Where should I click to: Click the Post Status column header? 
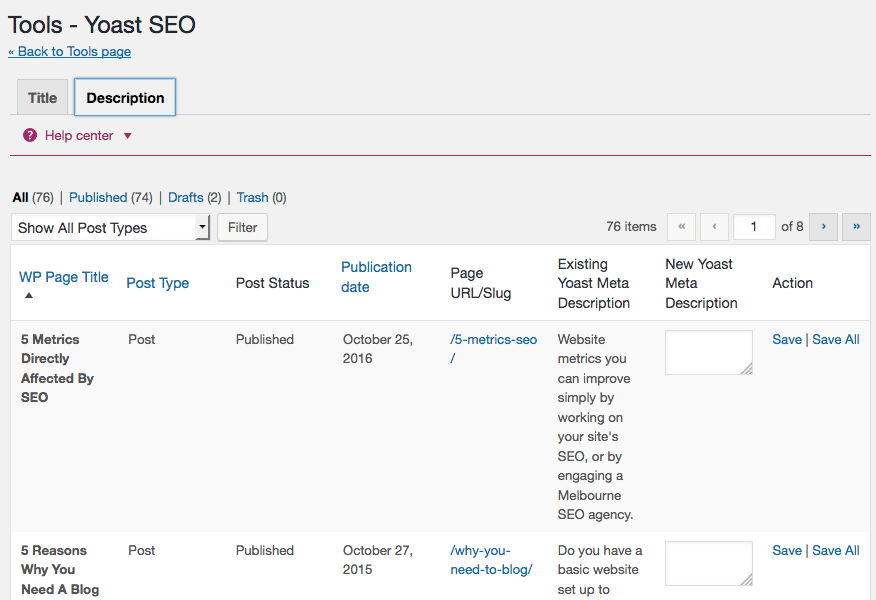coord(273,283)
